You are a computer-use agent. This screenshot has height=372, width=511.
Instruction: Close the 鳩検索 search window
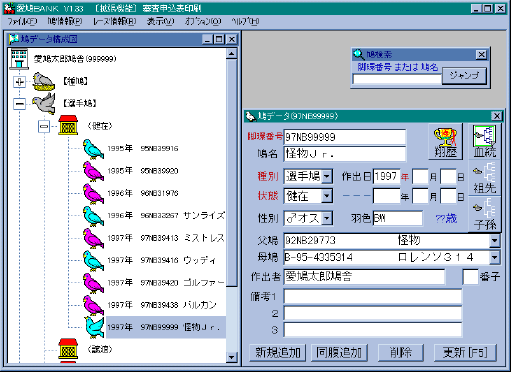(x=481, y=54)
